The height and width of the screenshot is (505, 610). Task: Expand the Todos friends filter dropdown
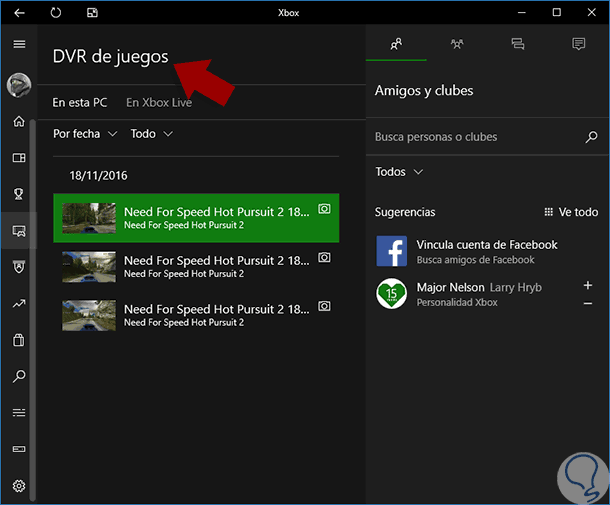[399, 172]
